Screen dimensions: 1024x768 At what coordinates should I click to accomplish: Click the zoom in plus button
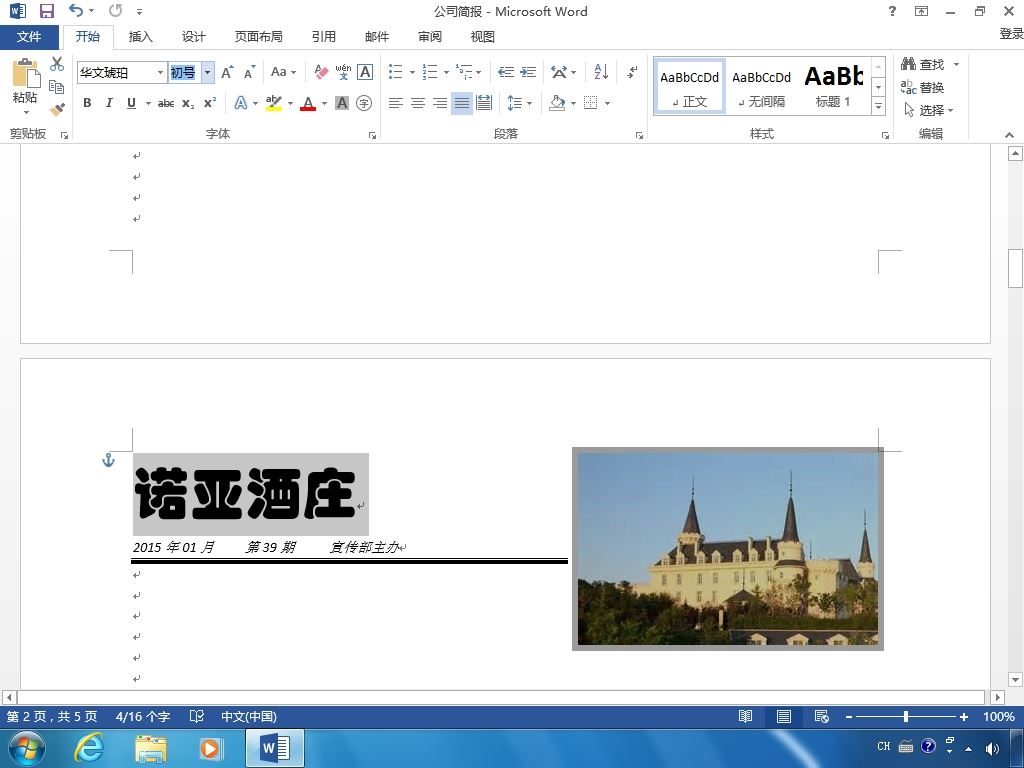[963, 717]
